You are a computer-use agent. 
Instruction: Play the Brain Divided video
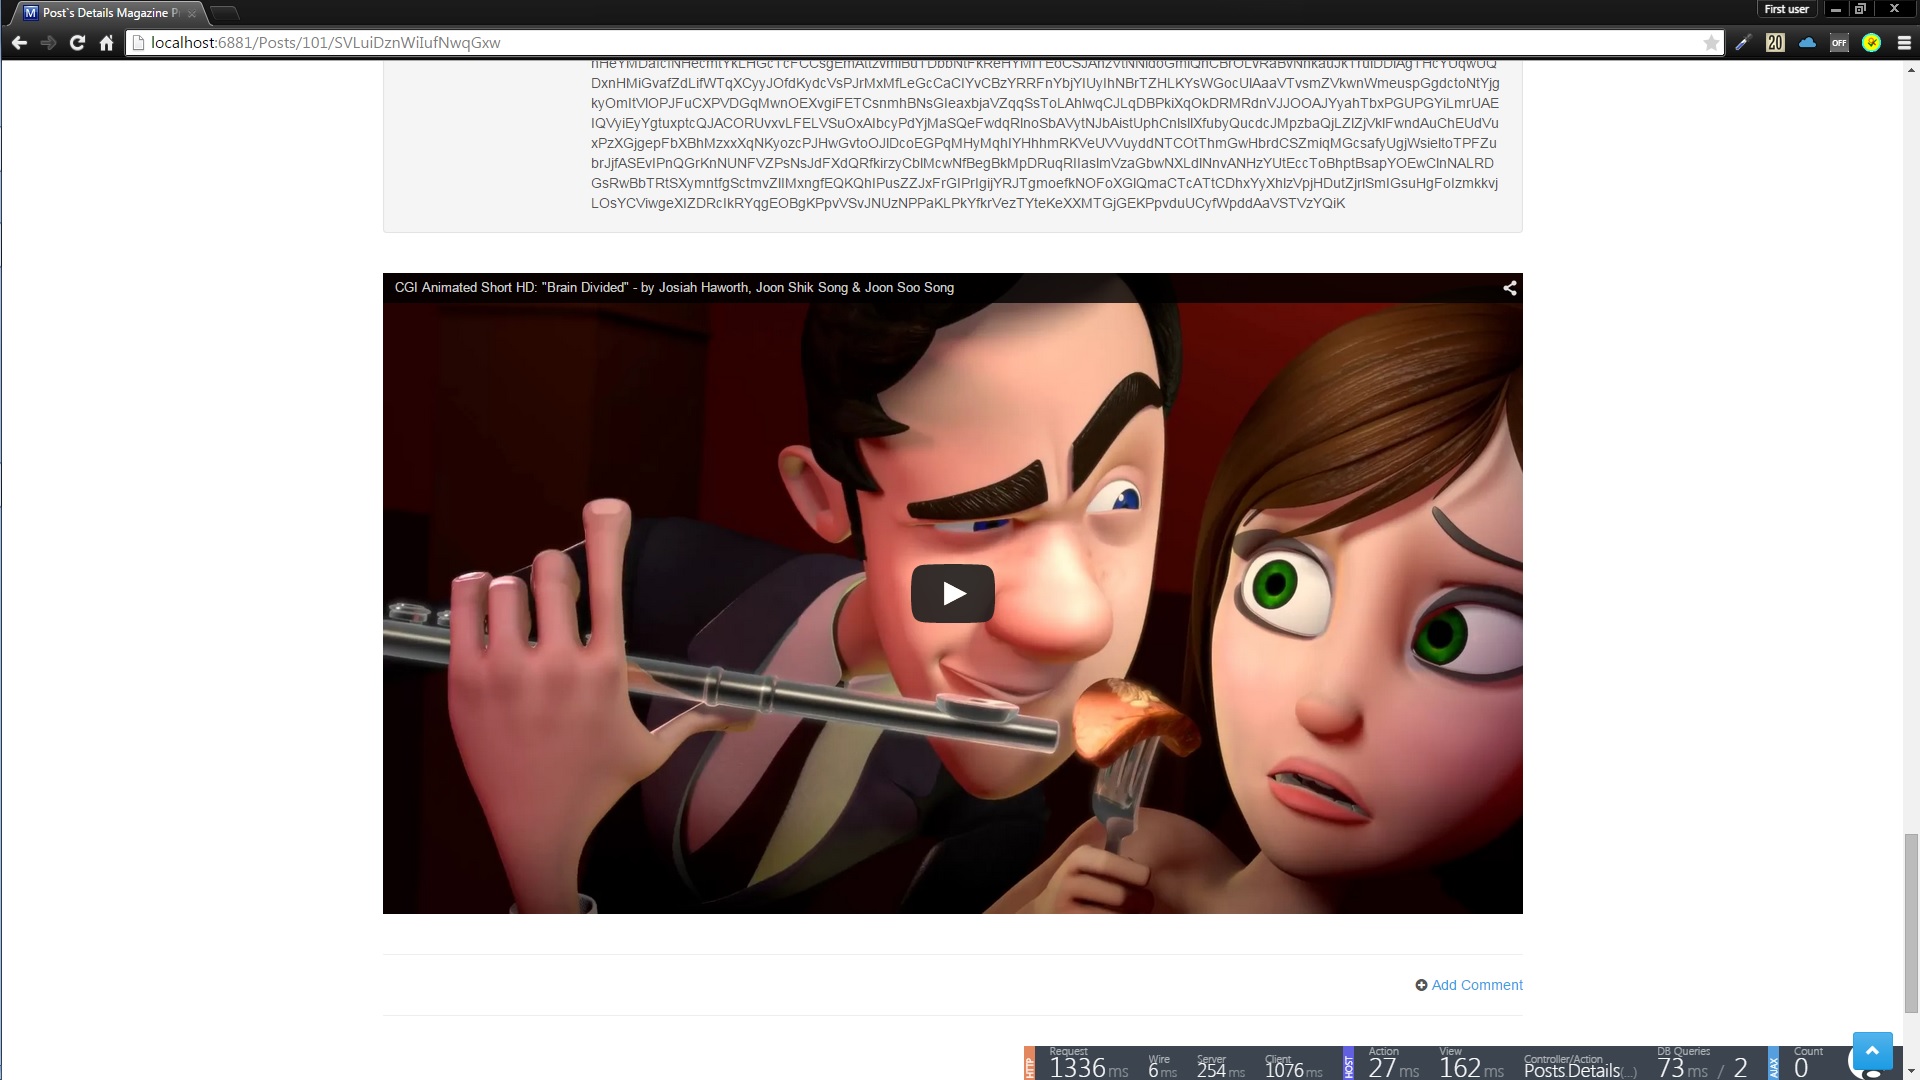952,594
